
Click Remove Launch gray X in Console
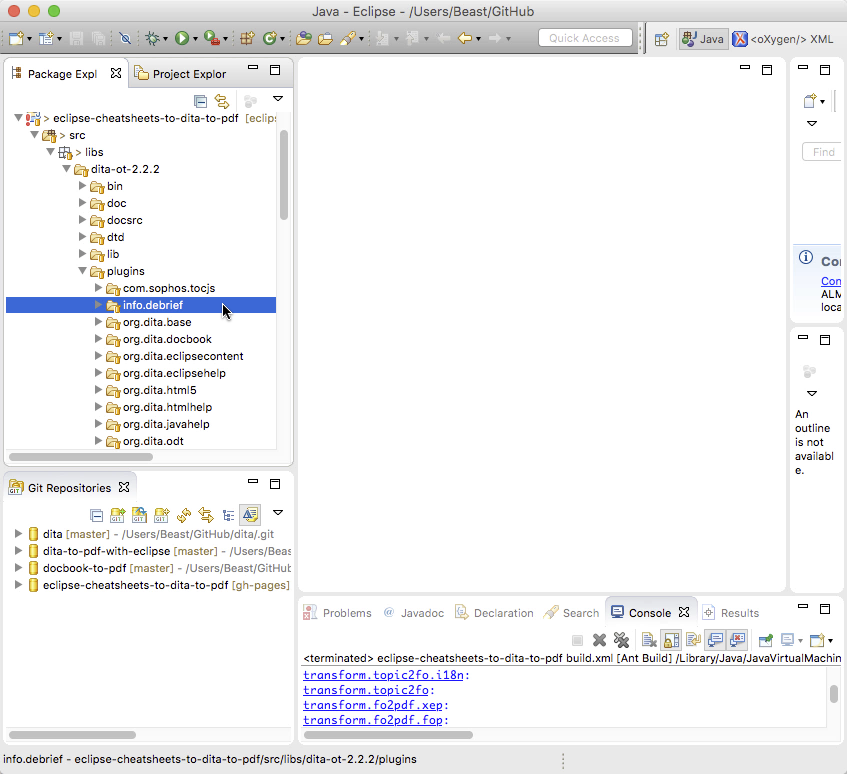(x=599, y=641)
